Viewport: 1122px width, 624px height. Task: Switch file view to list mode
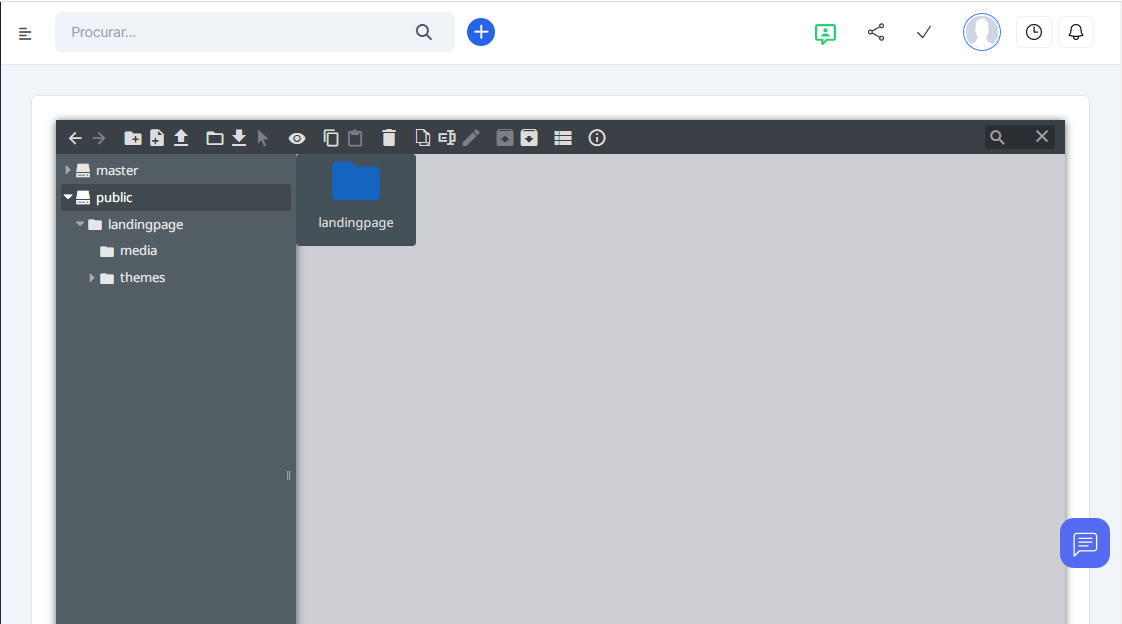[563, 138]
